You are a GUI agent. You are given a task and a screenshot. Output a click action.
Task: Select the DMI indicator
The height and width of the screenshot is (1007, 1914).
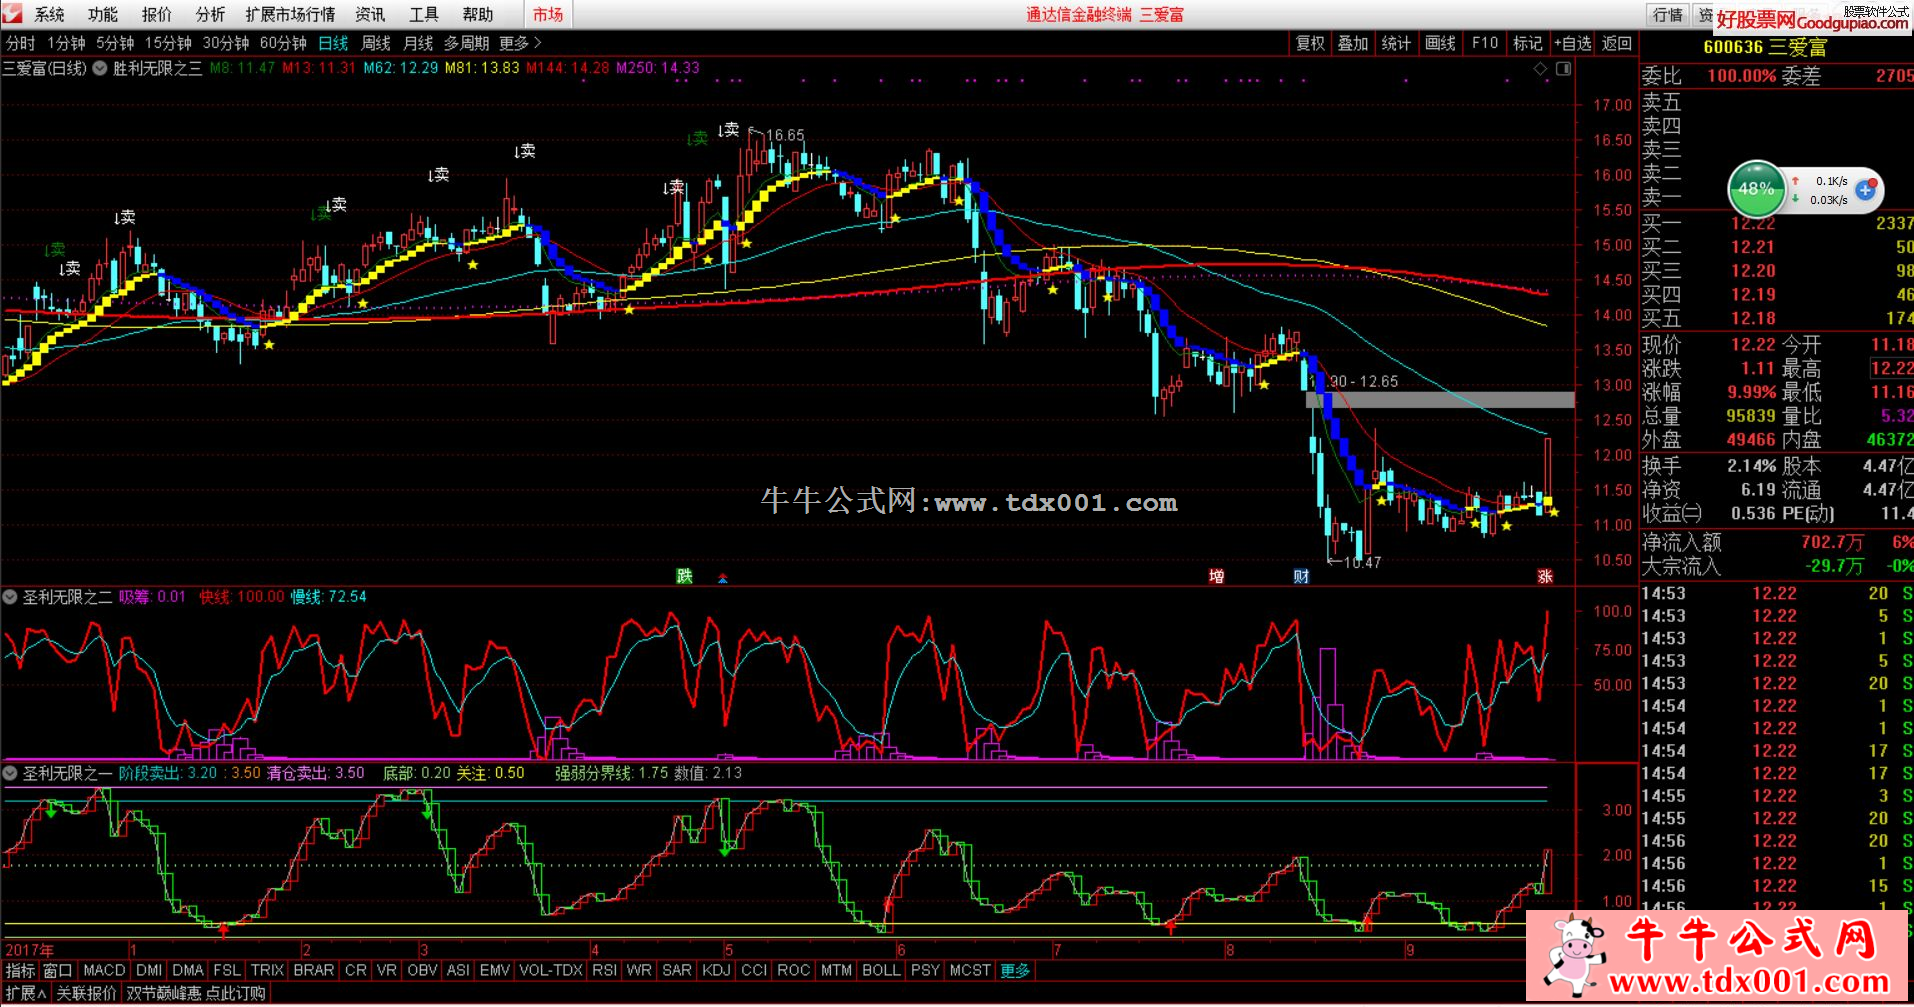click(x=149, y=970)
